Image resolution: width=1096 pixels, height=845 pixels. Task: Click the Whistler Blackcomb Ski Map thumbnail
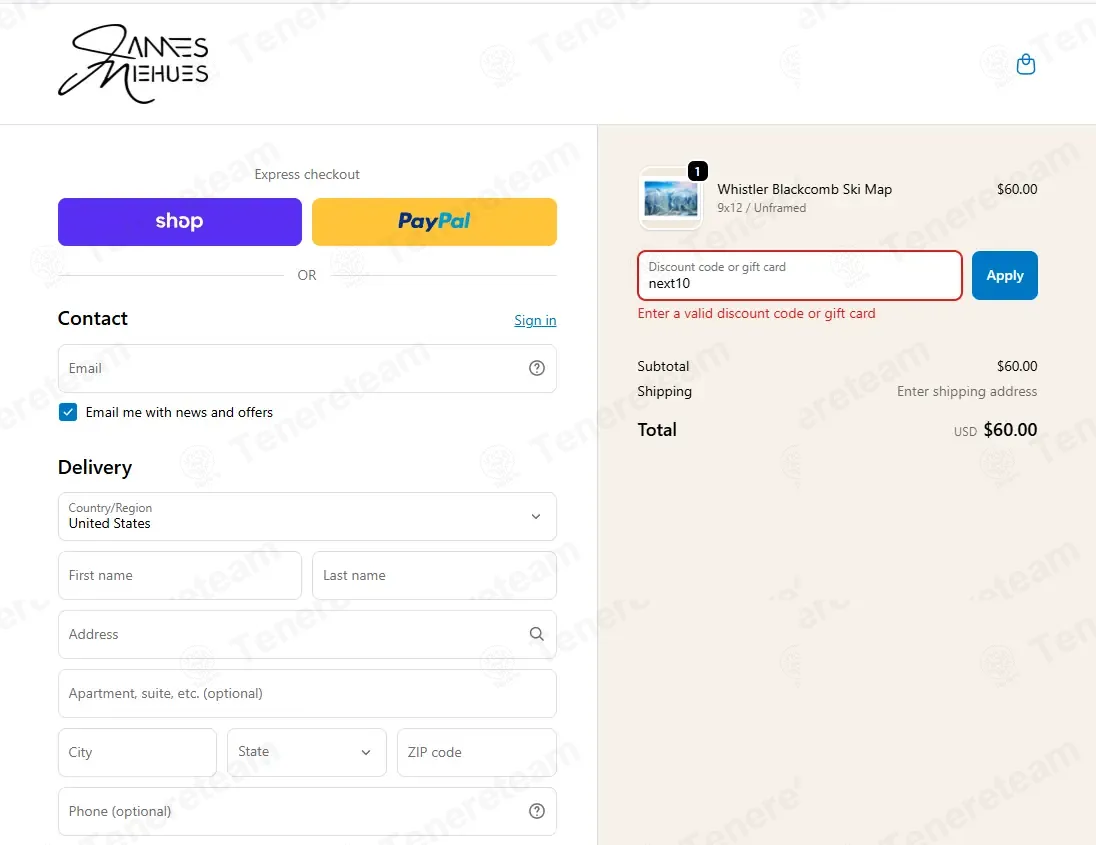tap(670, 198)
